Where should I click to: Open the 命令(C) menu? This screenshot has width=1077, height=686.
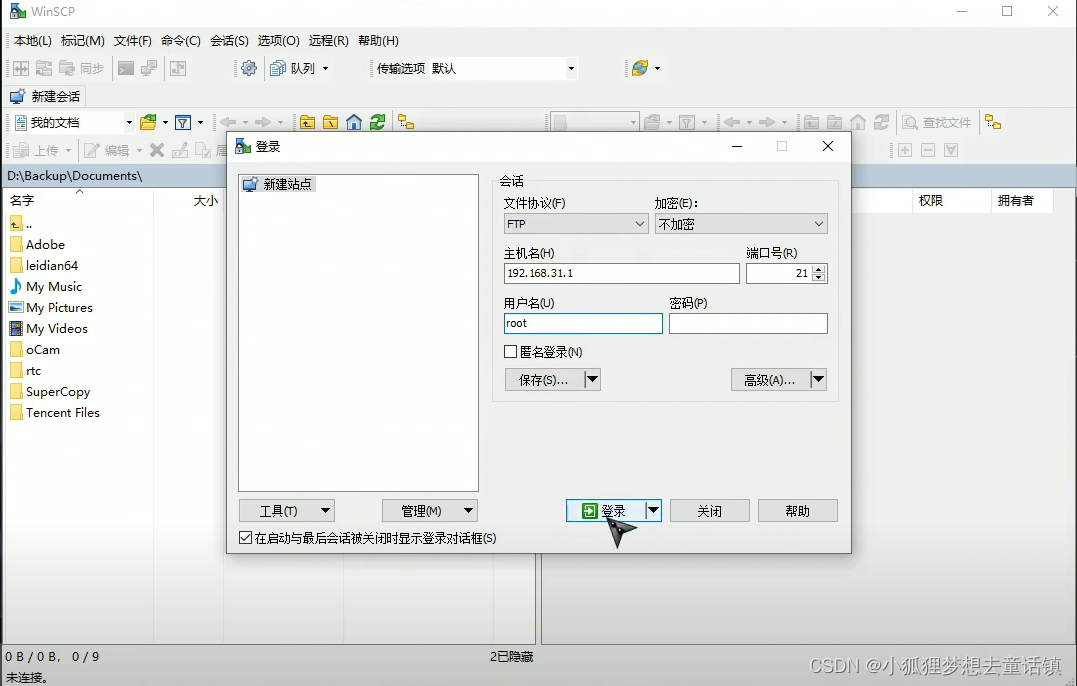[x=181, y=41]
